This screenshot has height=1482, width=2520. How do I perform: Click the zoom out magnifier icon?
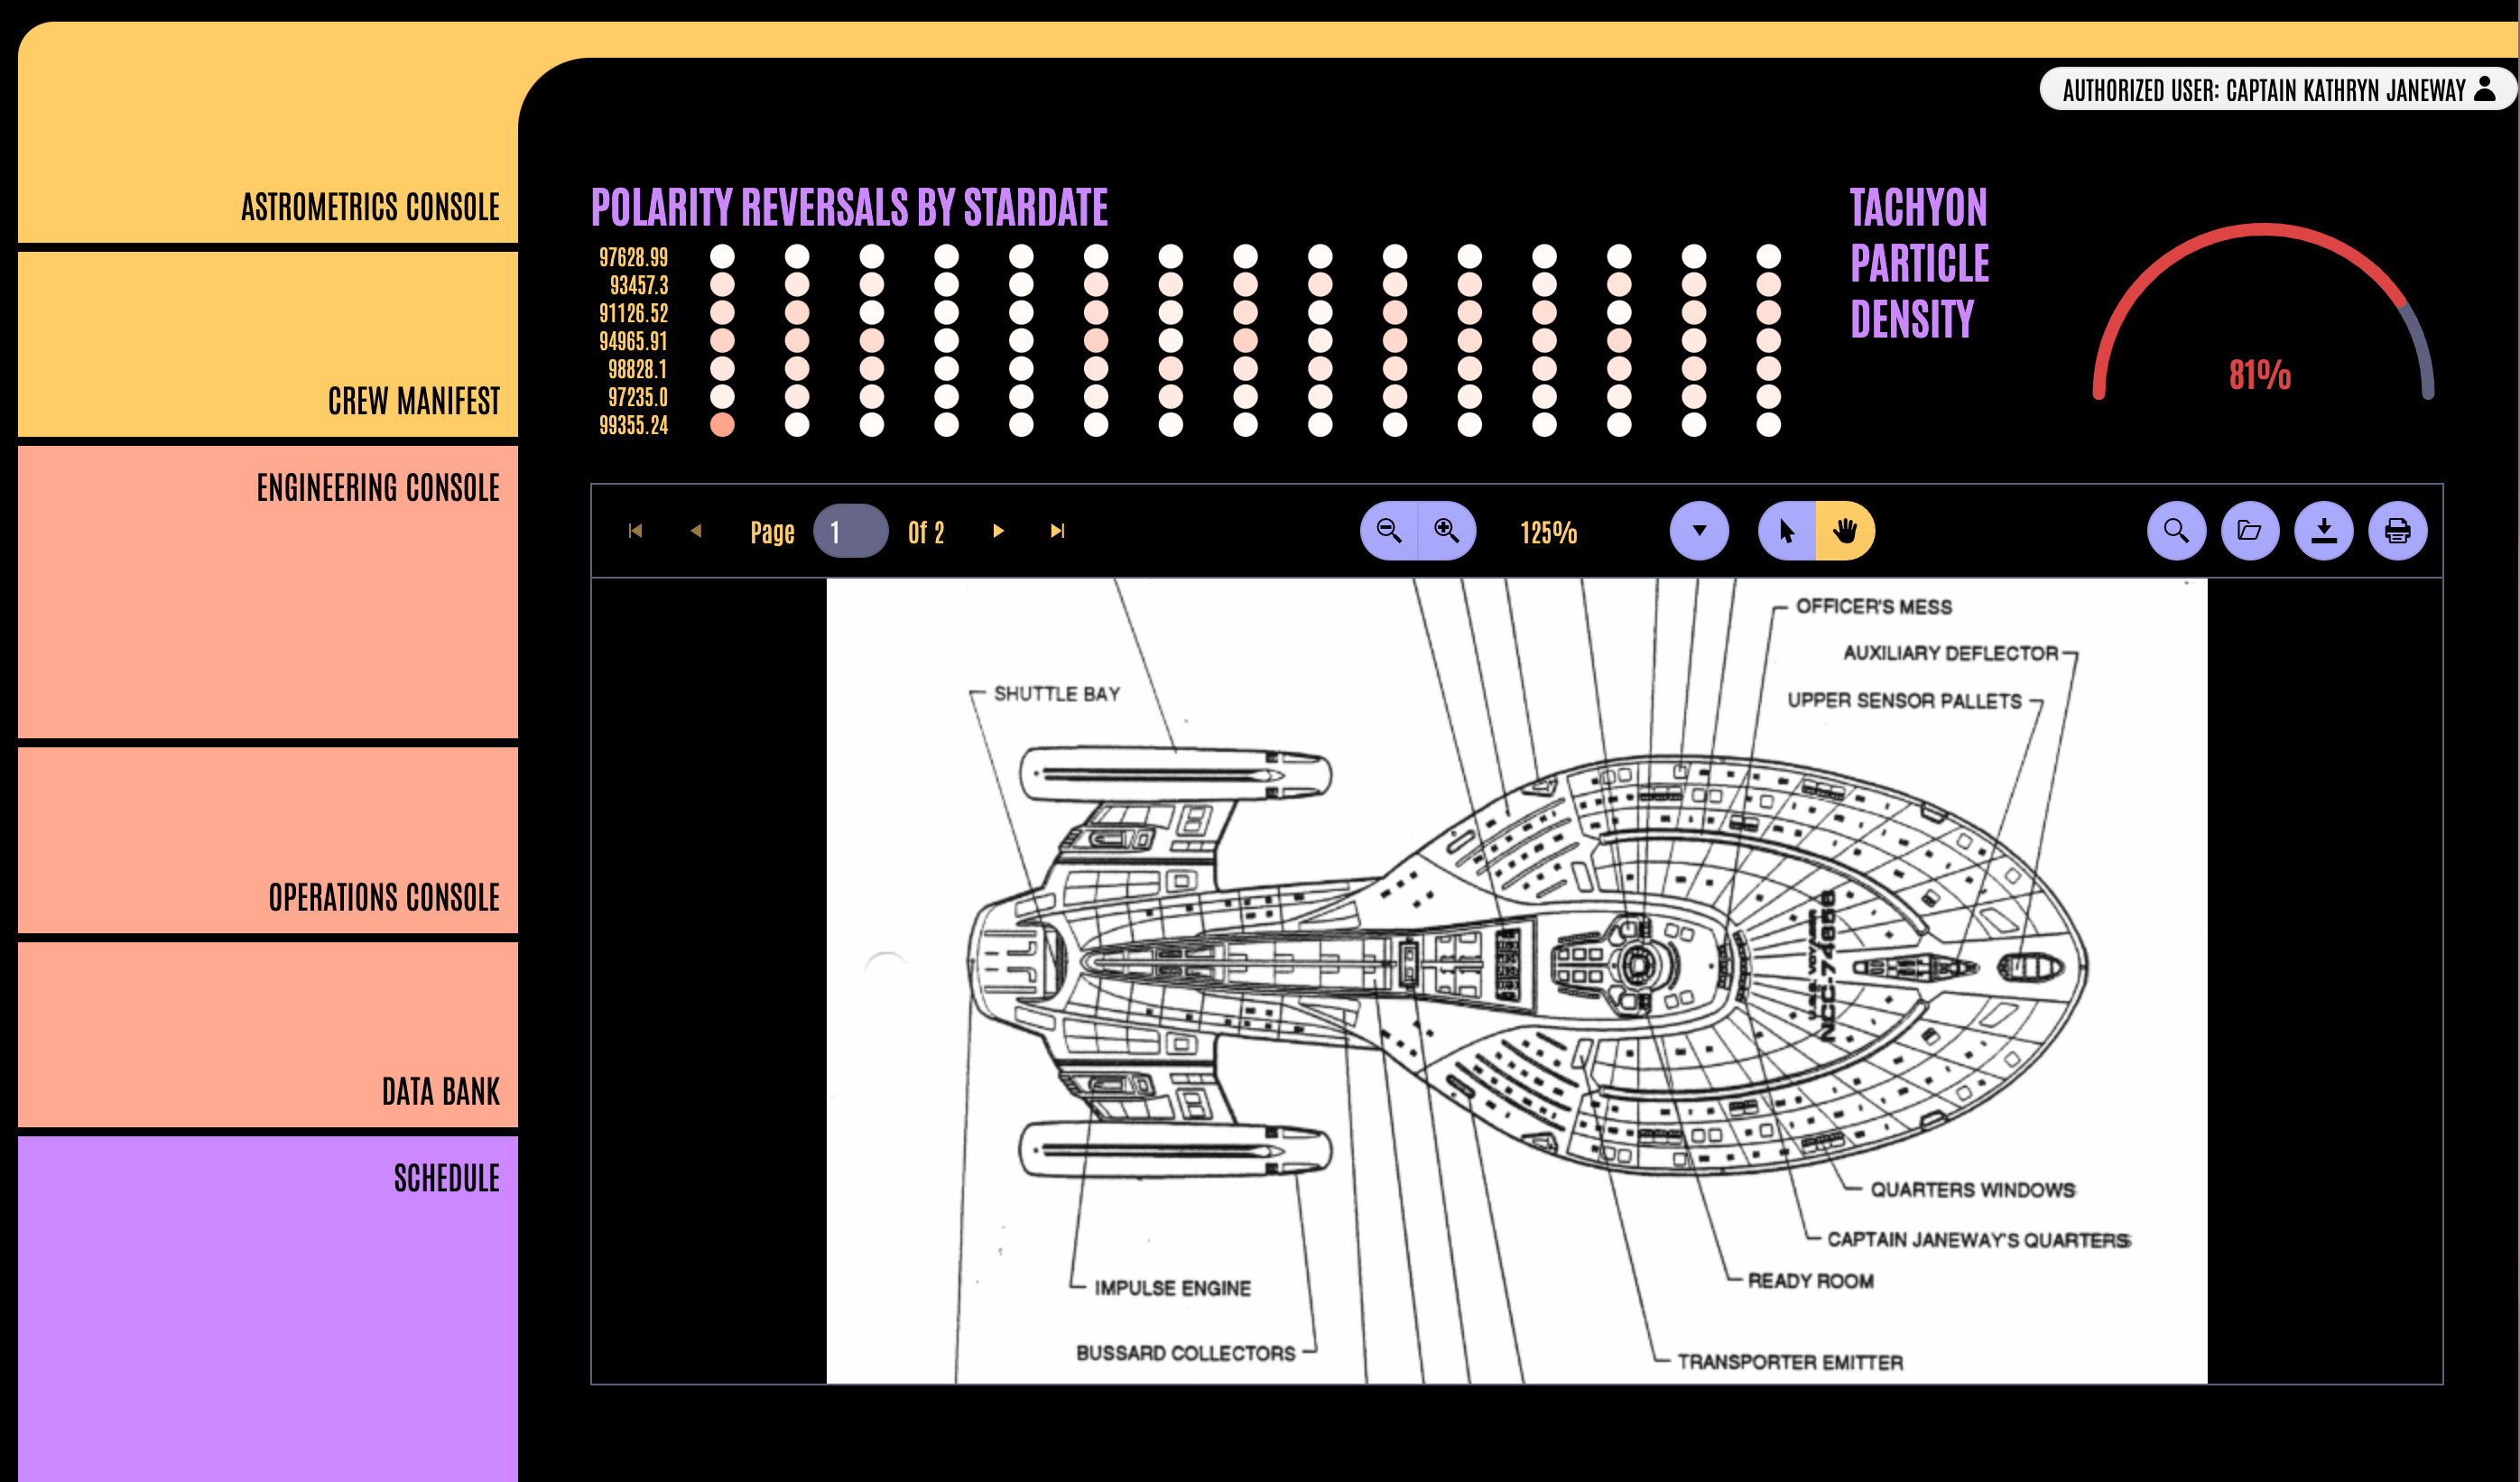(1394, 529)
